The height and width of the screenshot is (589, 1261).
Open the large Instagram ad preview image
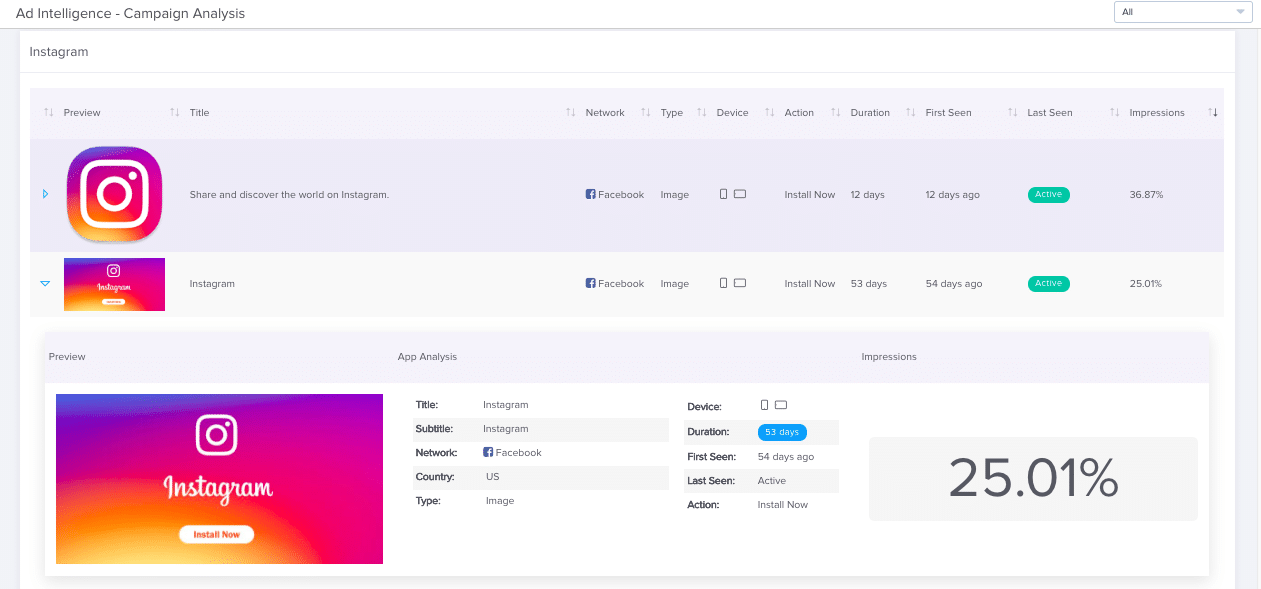(219, 479)
